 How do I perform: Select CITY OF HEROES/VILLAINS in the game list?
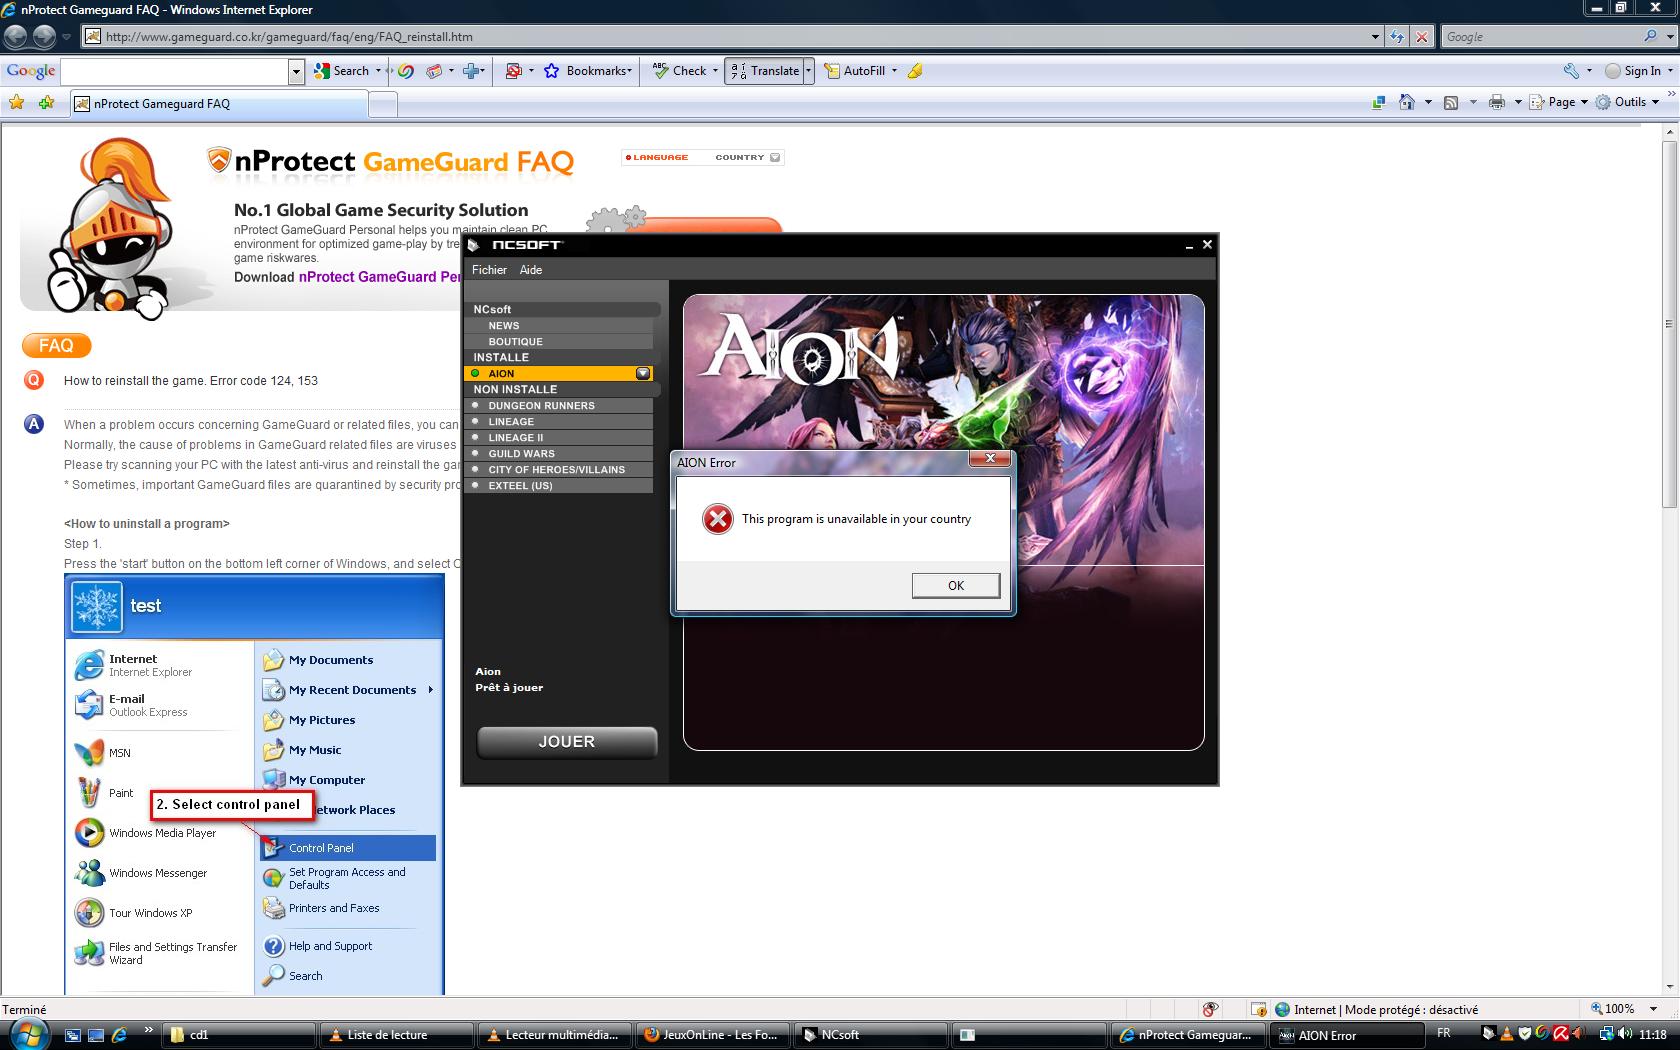(559, 470)
